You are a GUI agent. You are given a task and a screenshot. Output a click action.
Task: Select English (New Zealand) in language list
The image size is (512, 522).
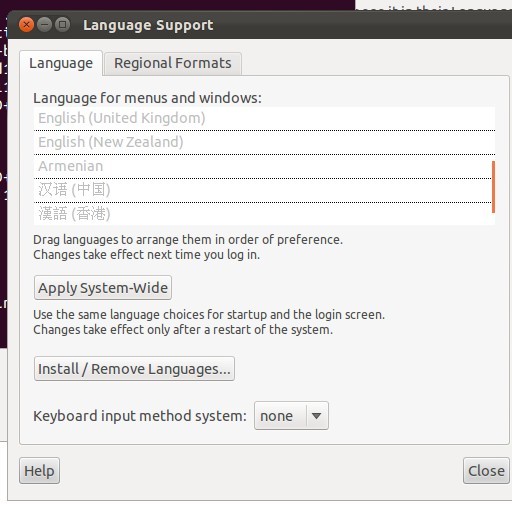264,142
